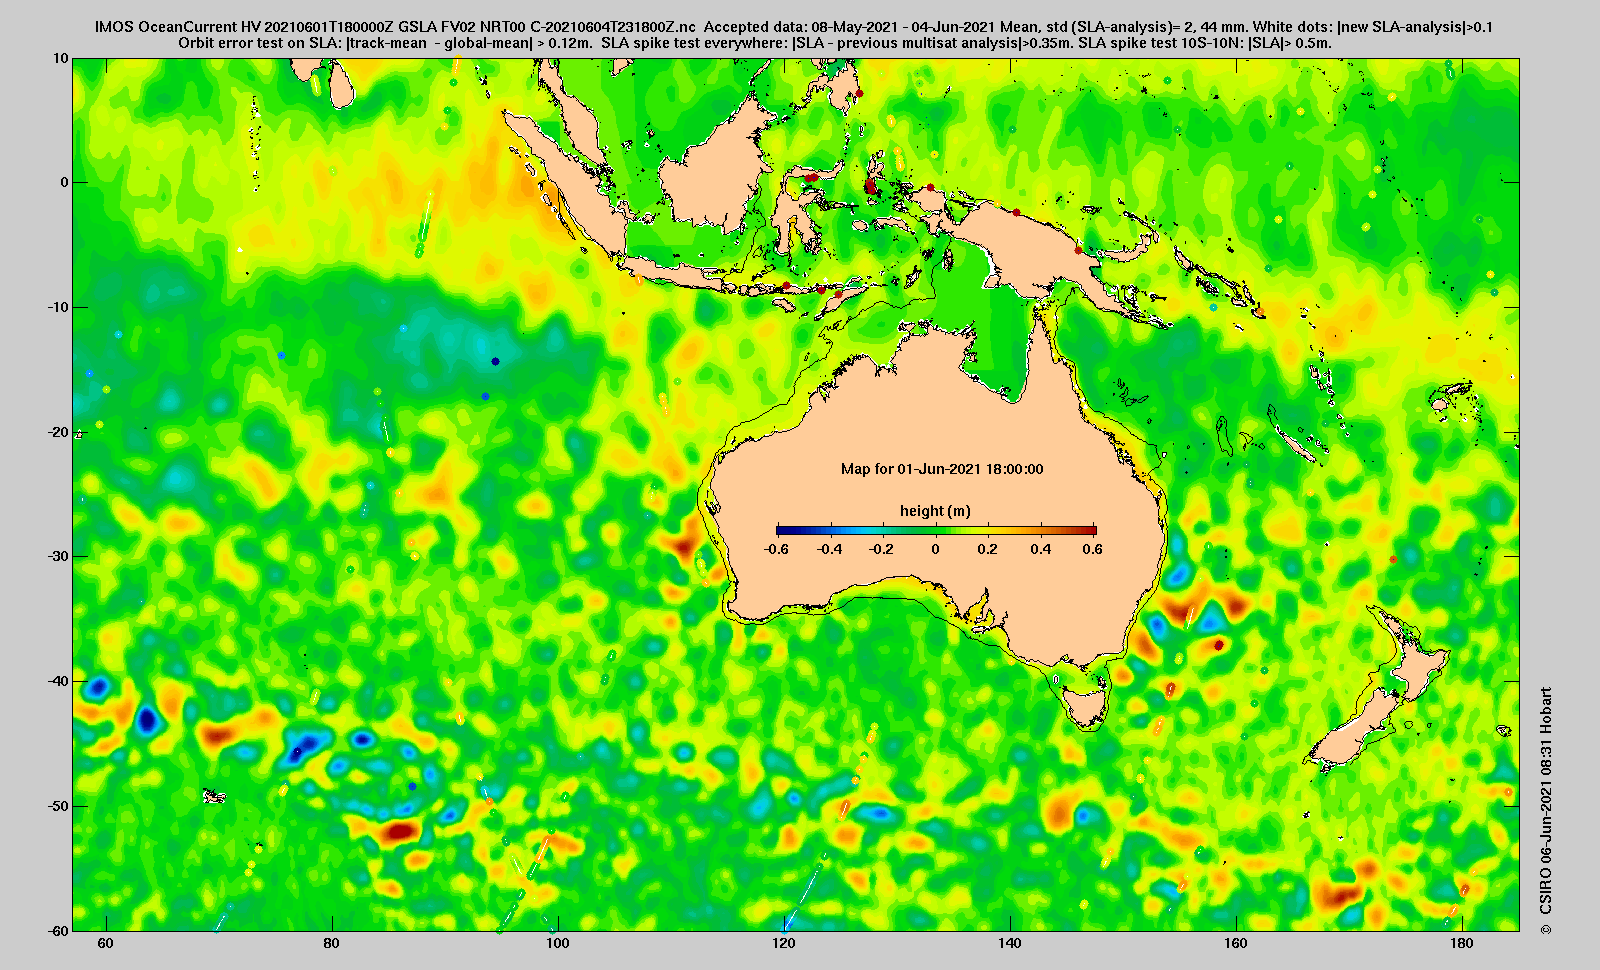Screen dimensions: 1600x970
Task: Select the "height (m)" colorbar title
Action: [x=935, y=511]
